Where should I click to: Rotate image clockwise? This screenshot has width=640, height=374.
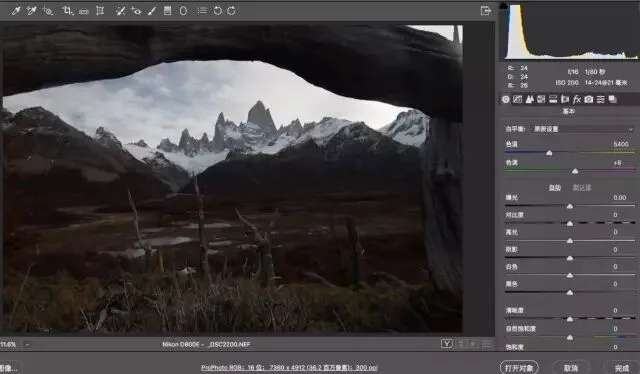pos(231,11)
